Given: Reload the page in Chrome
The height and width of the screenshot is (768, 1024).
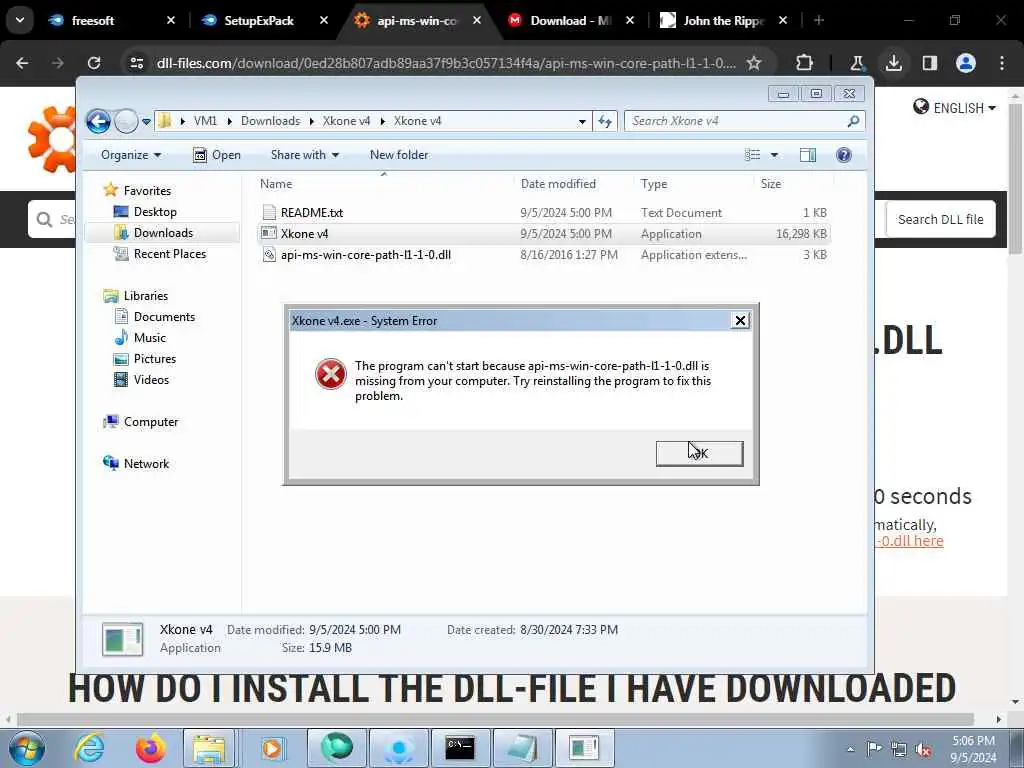Looking at the screenshot, I should pos(94,63).
